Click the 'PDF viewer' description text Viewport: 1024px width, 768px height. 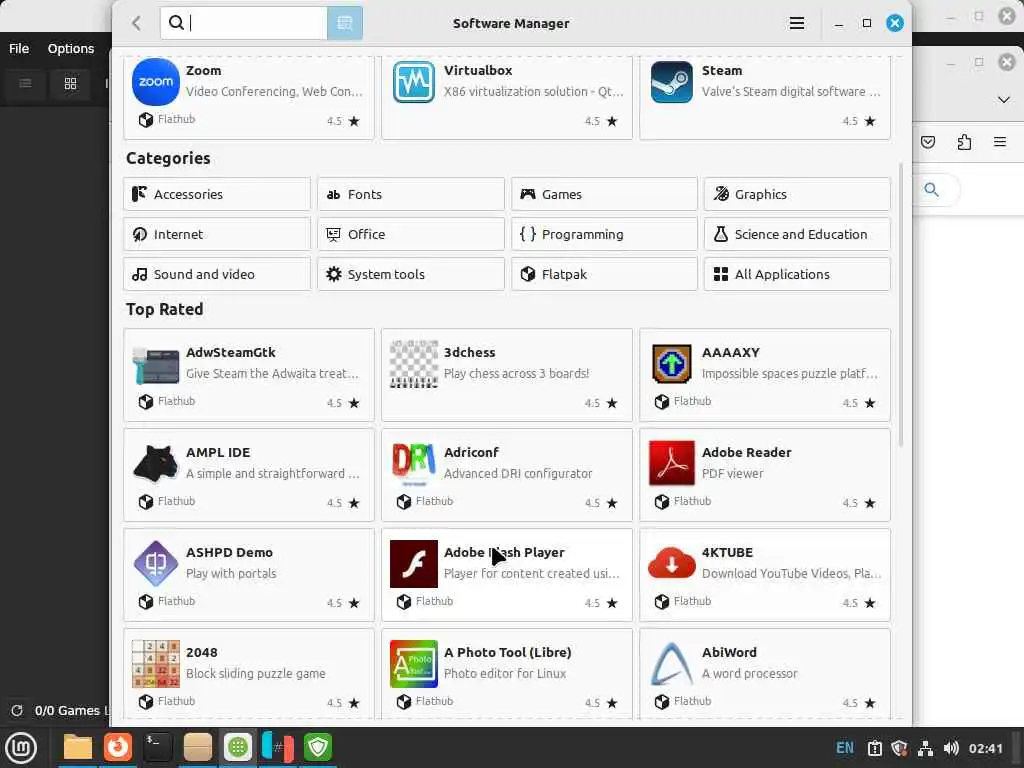tap(732, 473)
